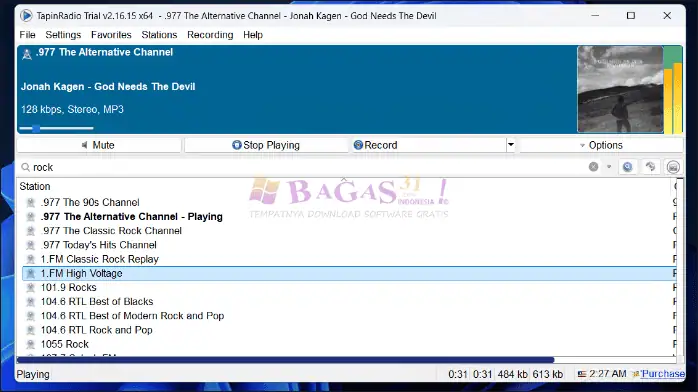
Task: Click the blue search button icon
Action: (628, 167)
